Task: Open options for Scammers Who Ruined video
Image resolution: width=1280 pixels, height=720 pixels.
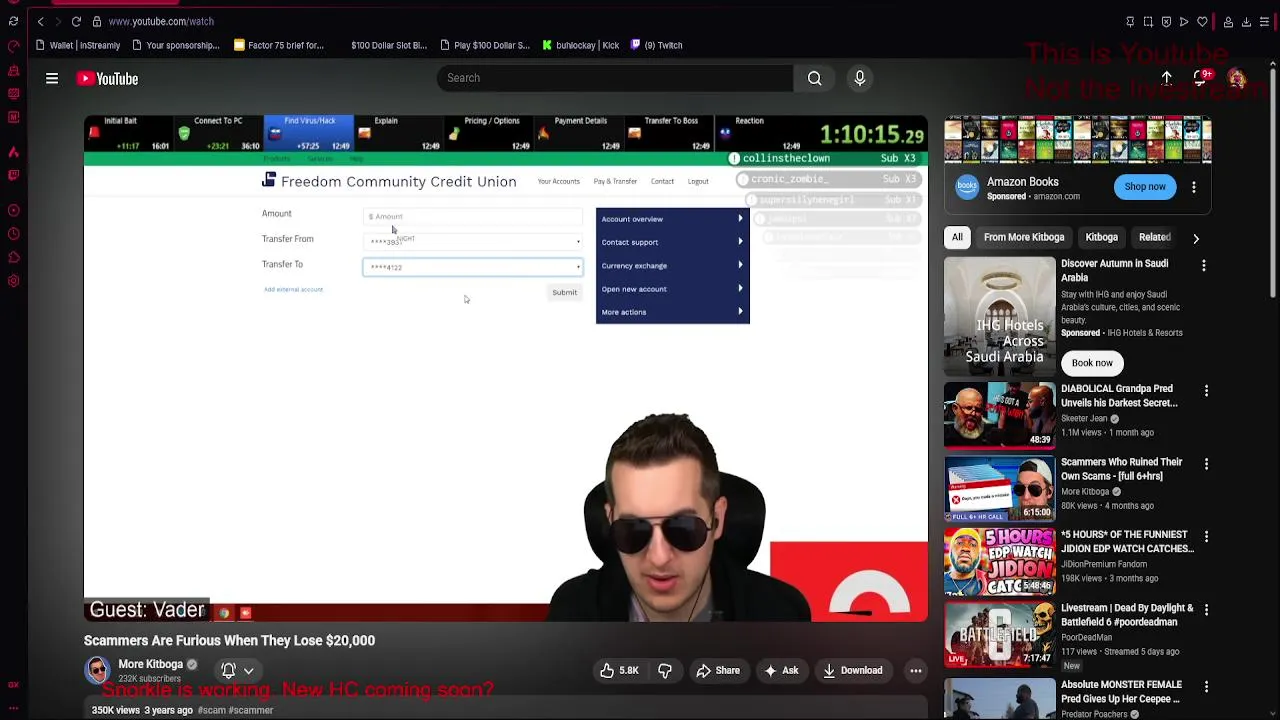Action: coord(1206,464)
